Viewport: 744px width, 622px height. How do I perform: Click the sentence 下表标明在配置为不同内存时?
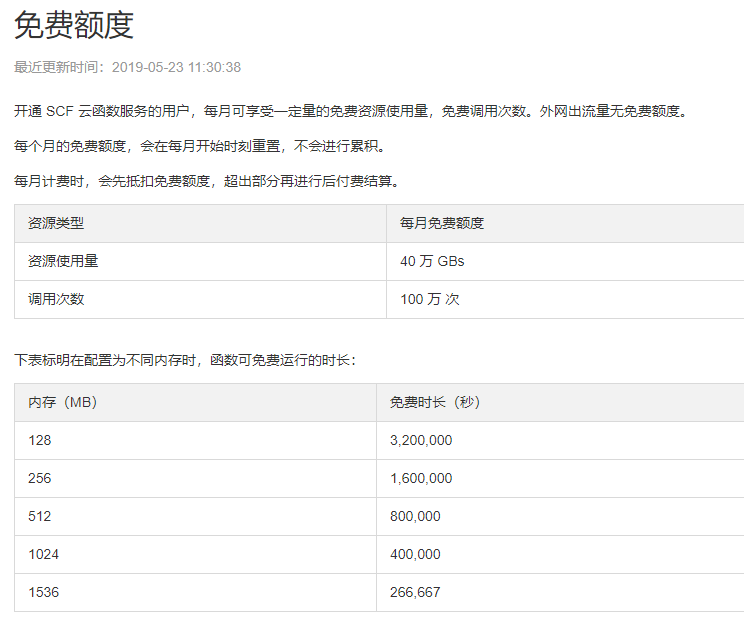185,360
